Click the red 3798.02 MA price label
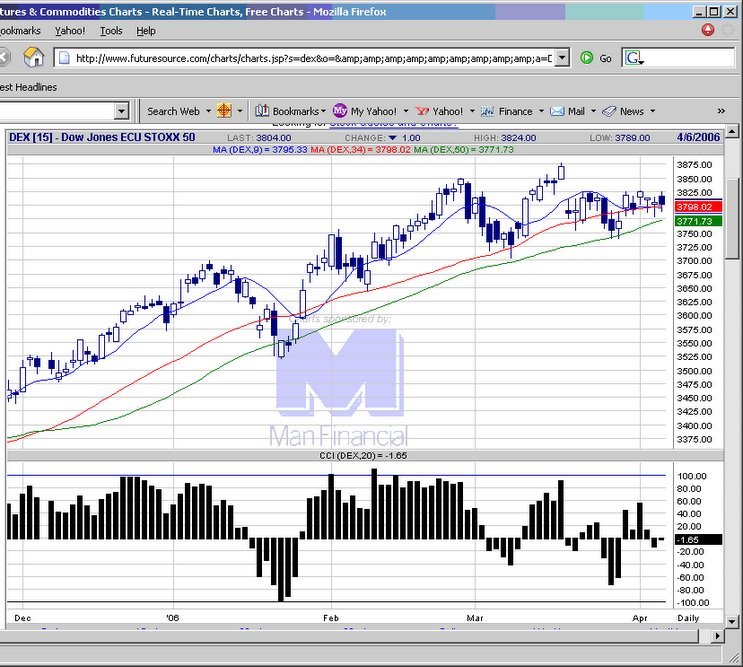743x667 pixels. [x=698, y=207]
